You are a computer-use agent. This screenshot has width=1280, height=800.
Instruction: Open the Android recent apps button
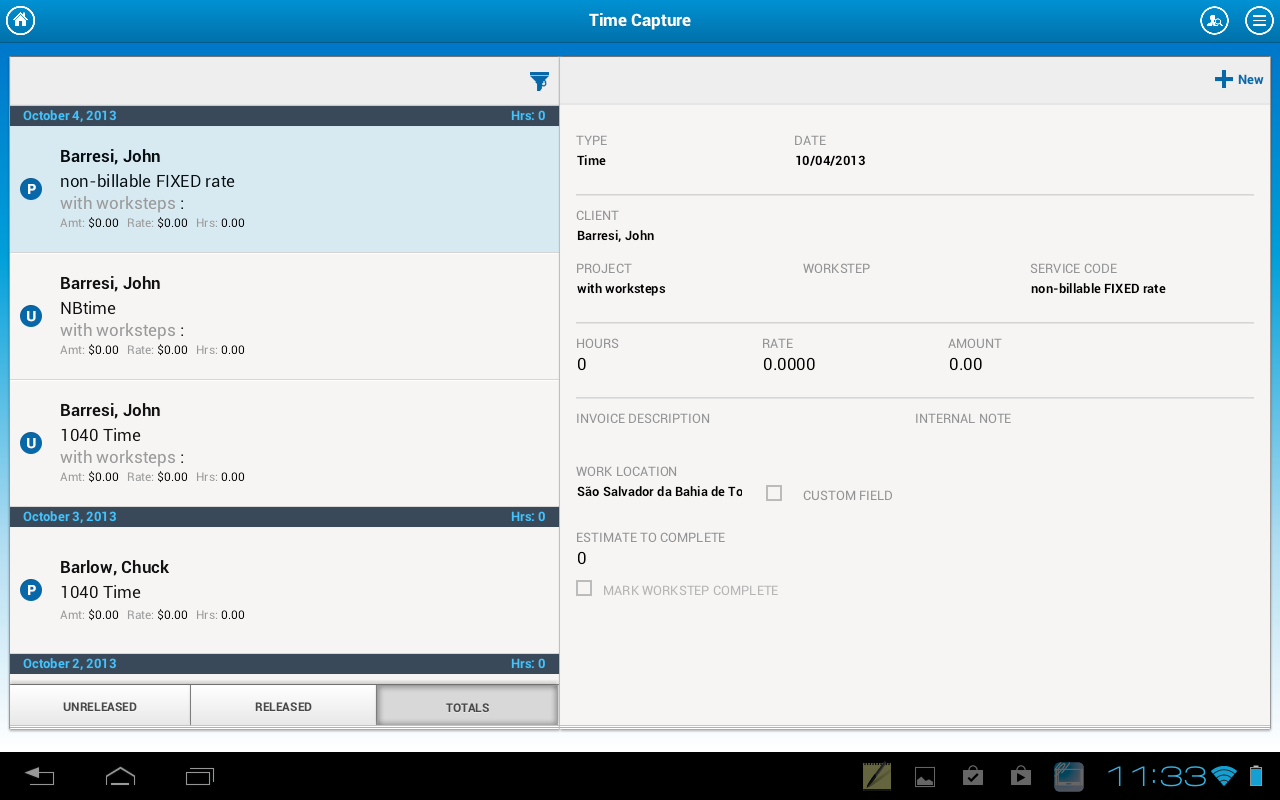point(200,776)
